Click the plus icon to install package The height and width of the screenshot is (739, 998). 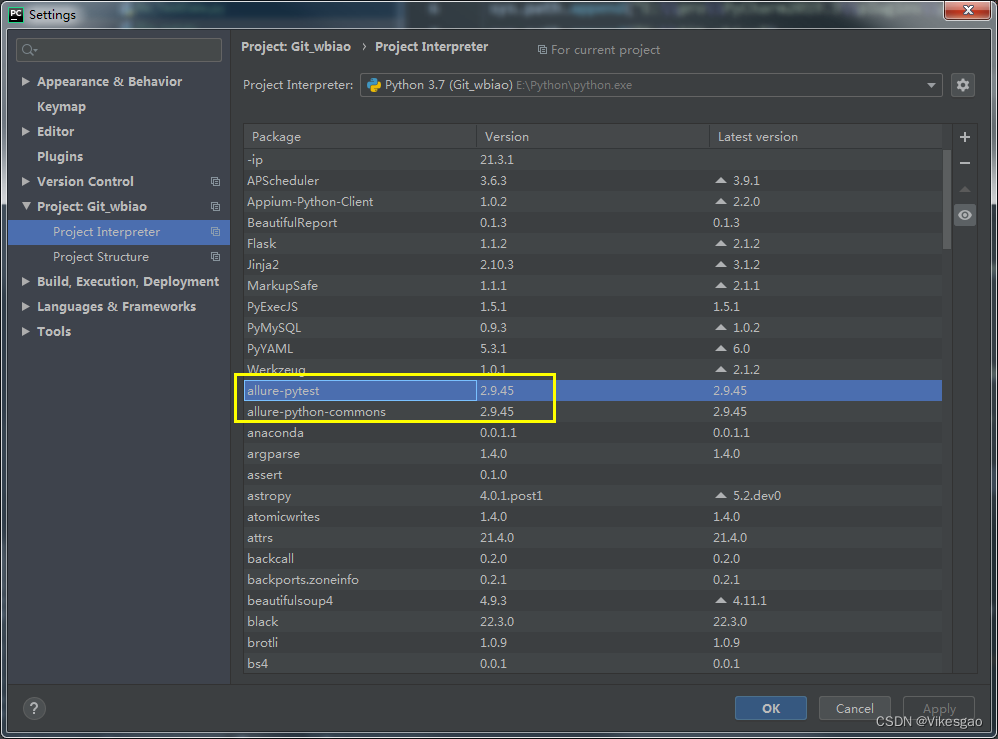tap(965, 137)
